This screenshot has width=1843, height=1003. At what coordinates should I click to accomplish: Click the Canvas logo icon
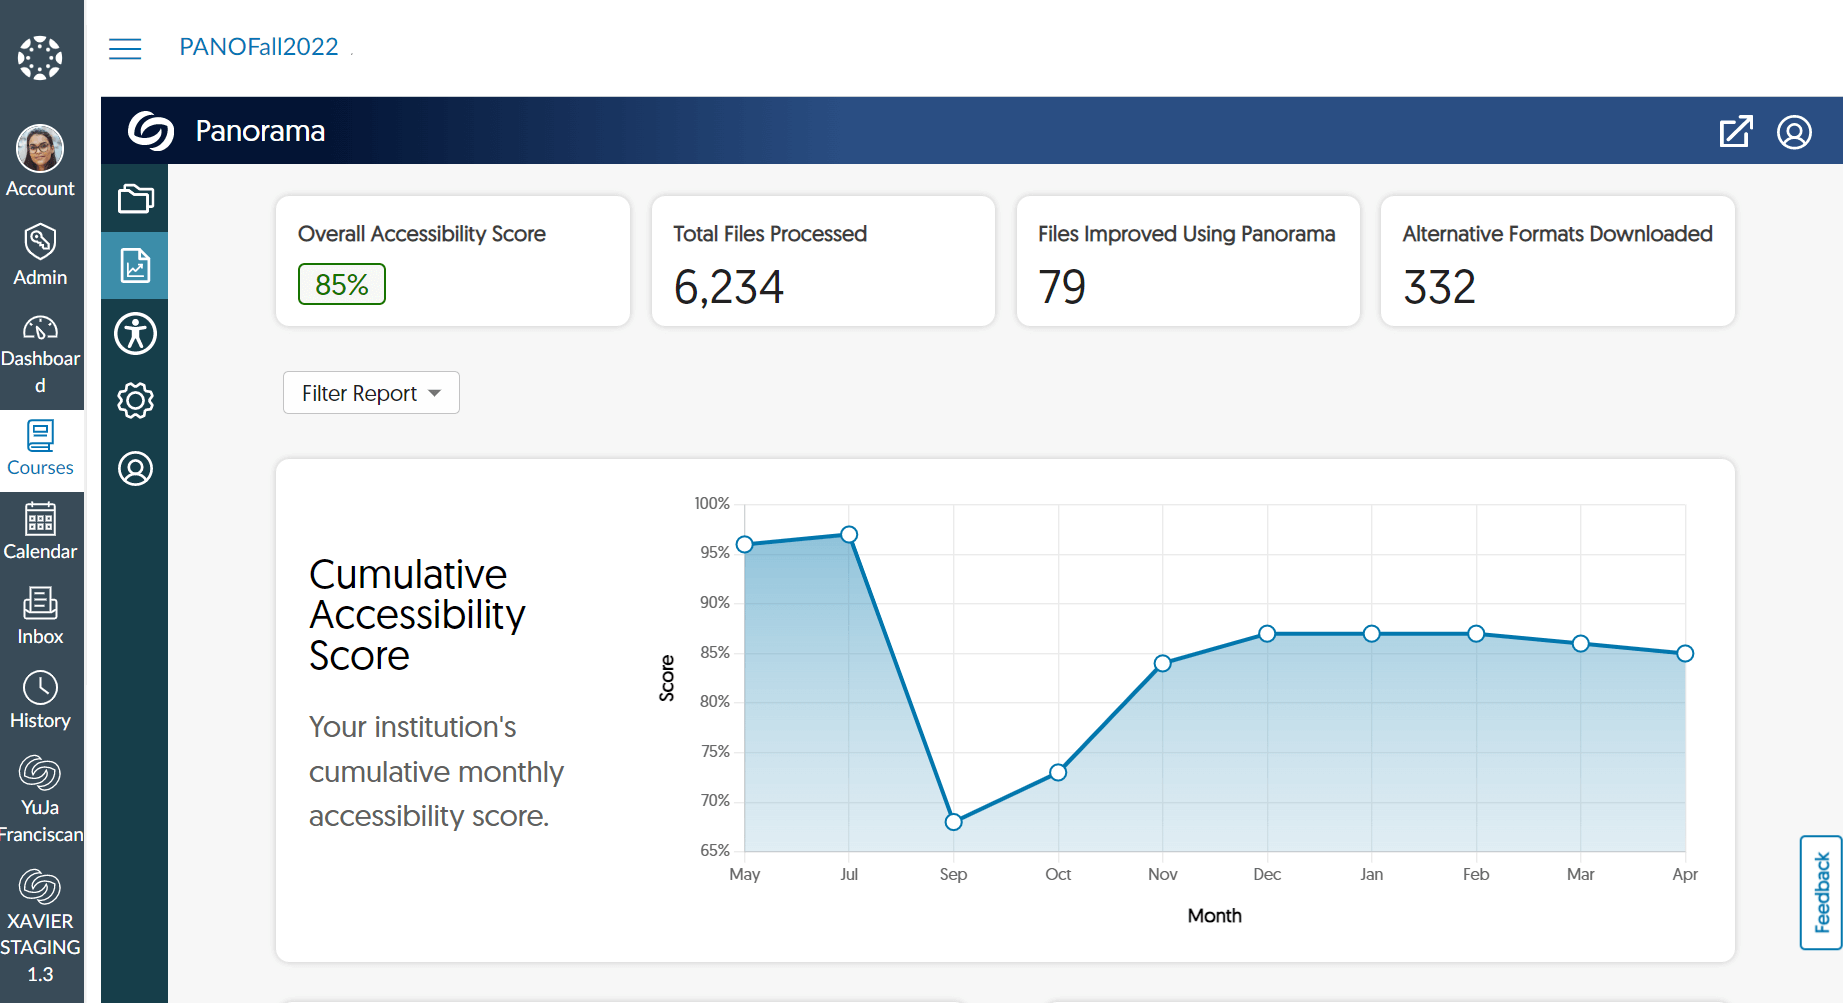40,58
